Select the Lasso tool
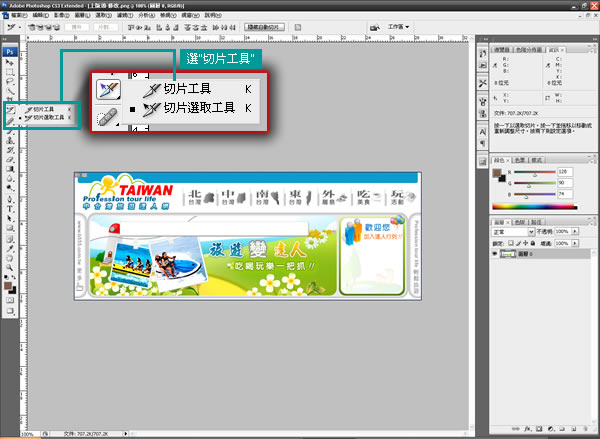Image resolution: width=600 pixels, height=439 pixels. (10, 82)
